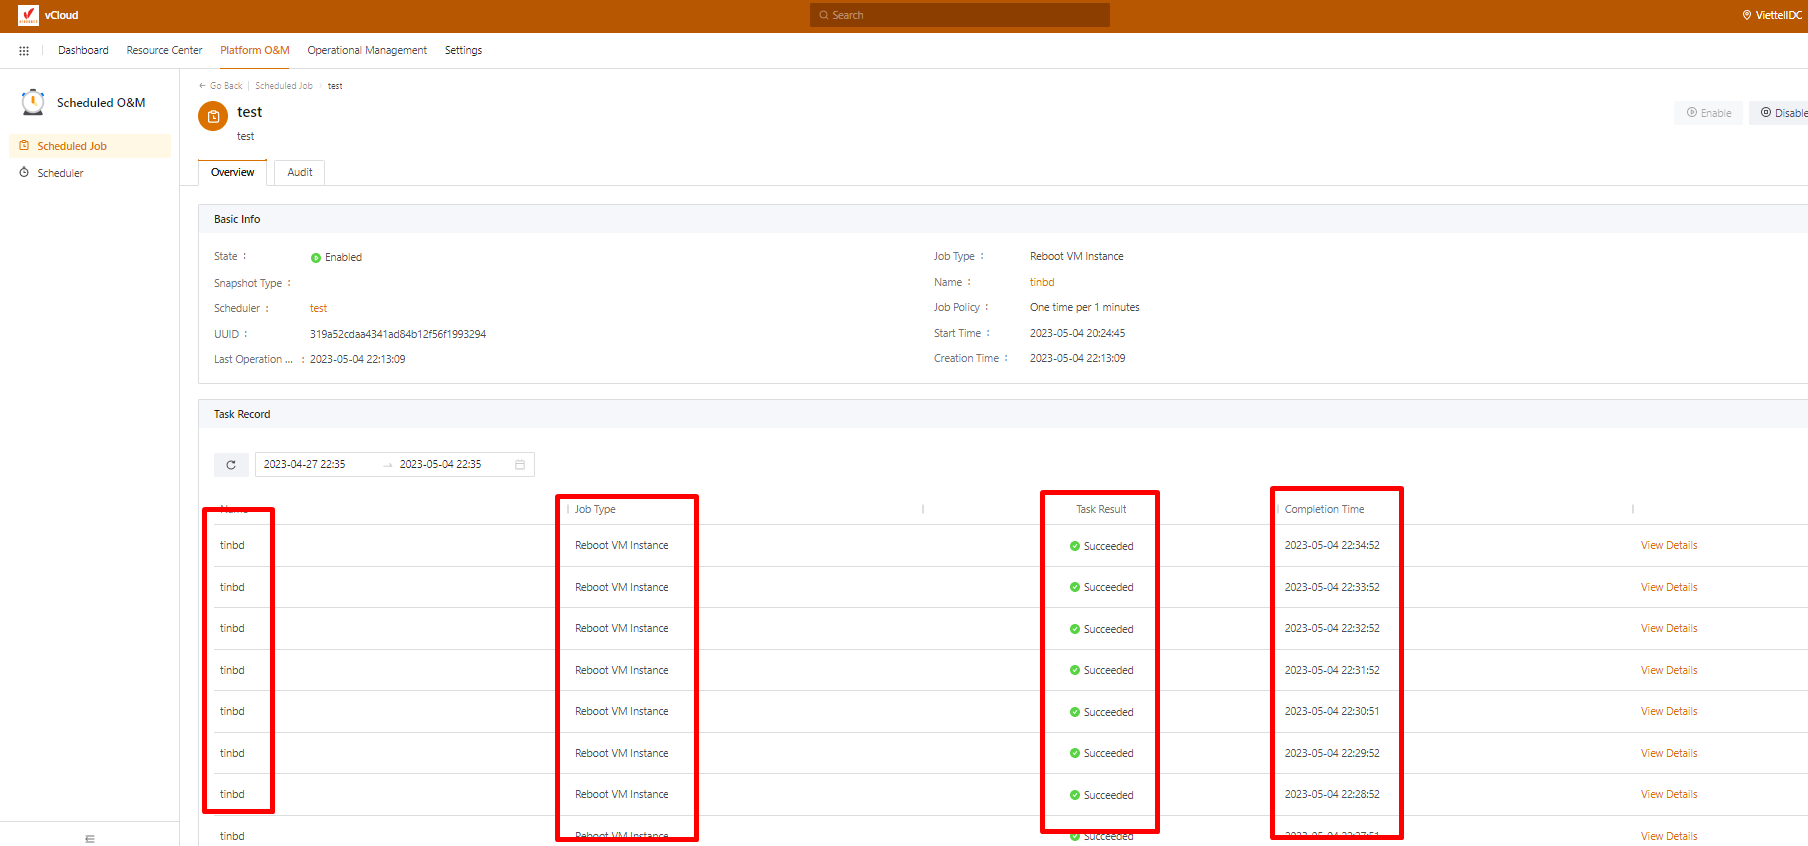Screen dimensions: 1808x846
Task: Click the search magnifier icon
Action: pyautogui.click(x=824, y=15)
